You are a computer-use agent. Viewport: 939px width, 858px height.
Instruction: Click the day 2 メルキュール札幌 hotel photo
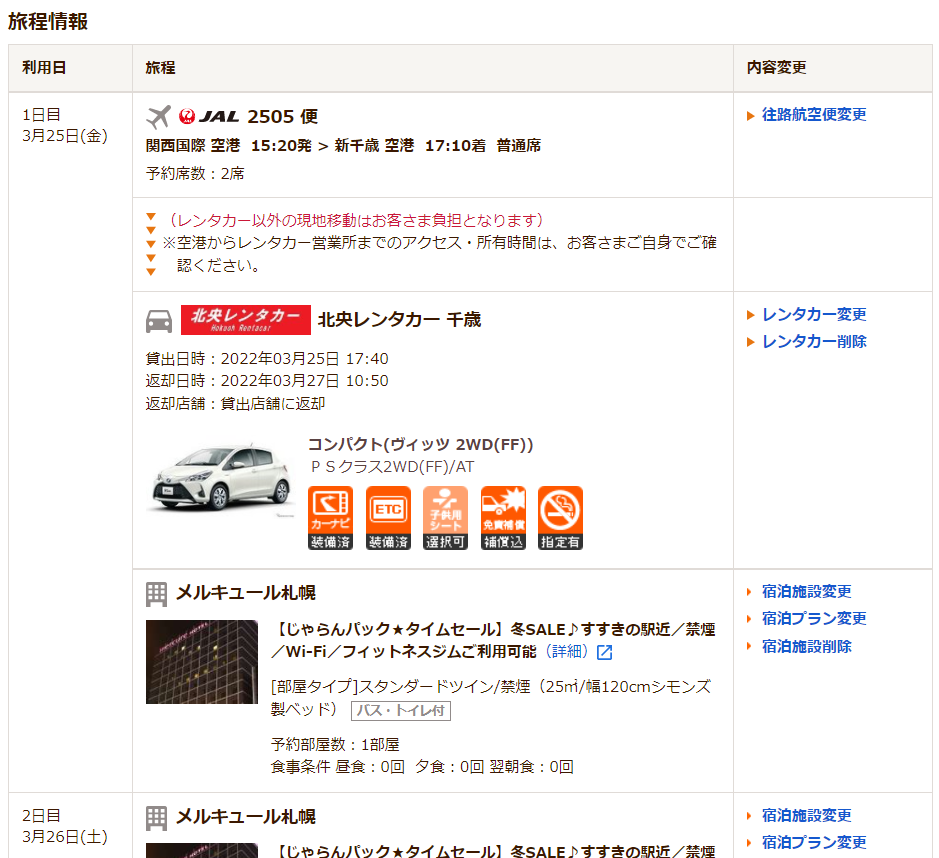click(202, 850)
